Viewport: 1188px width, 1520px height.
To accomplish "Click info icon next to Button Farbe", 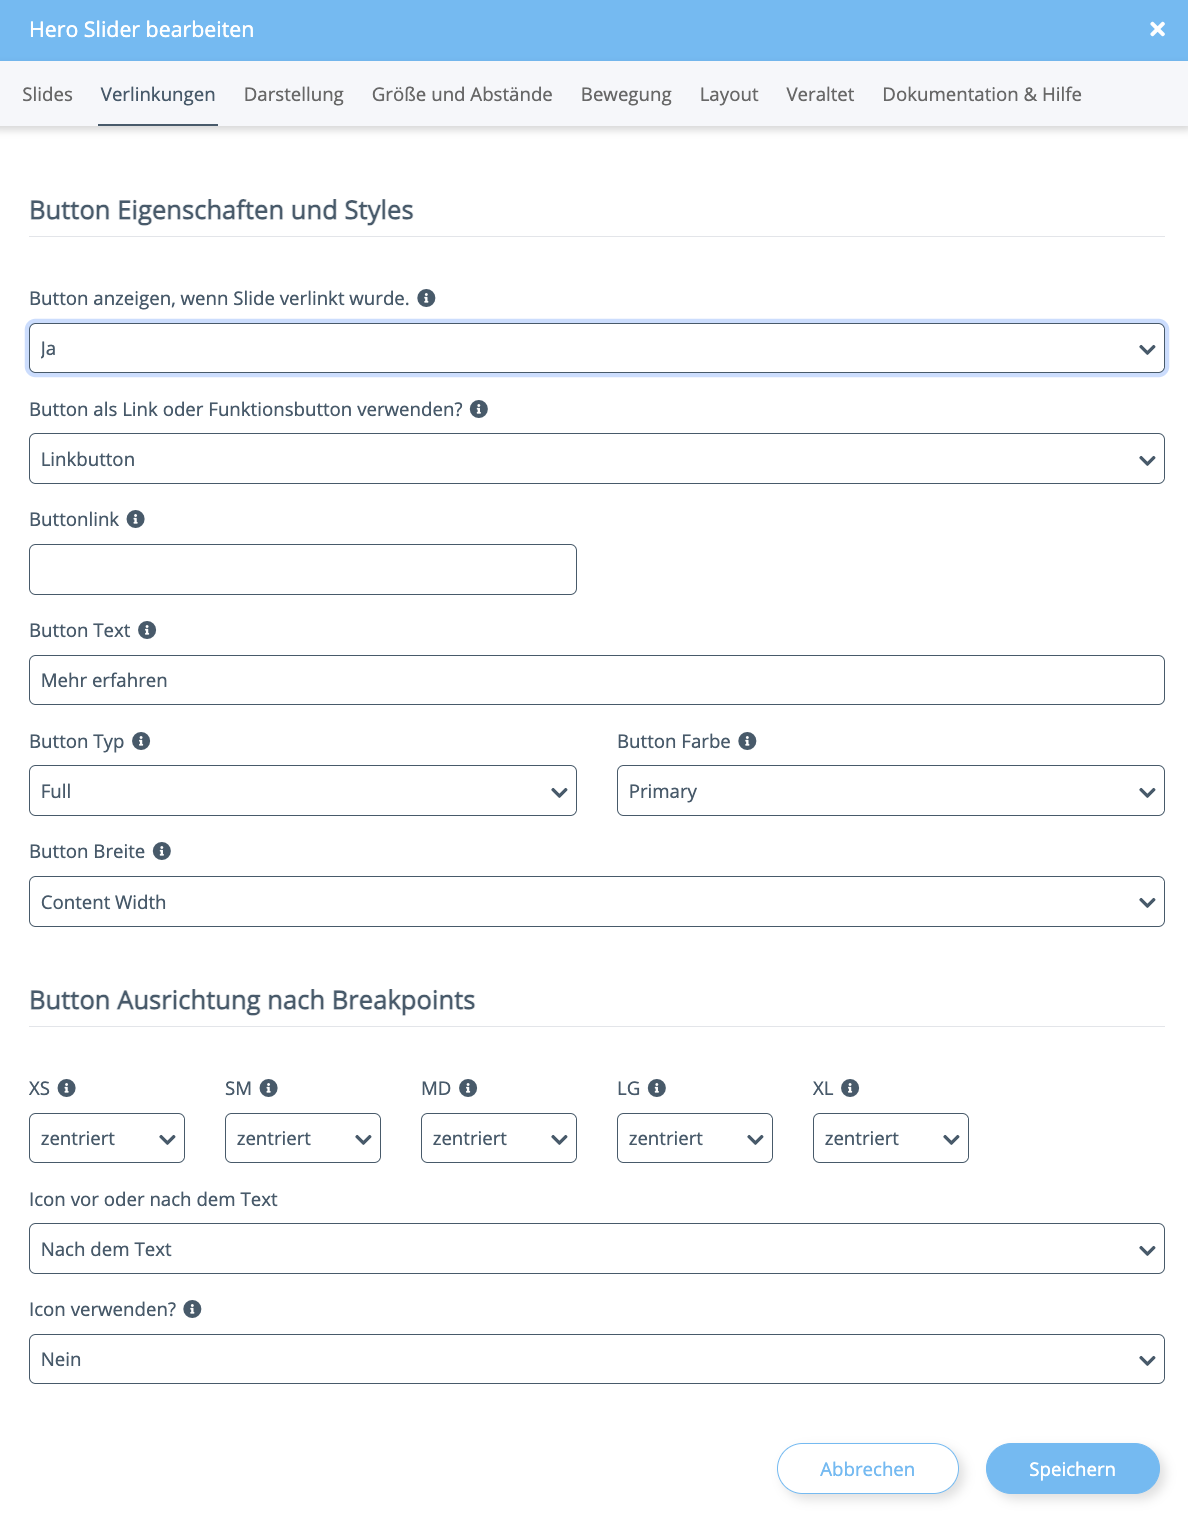I will click(747, 741).
